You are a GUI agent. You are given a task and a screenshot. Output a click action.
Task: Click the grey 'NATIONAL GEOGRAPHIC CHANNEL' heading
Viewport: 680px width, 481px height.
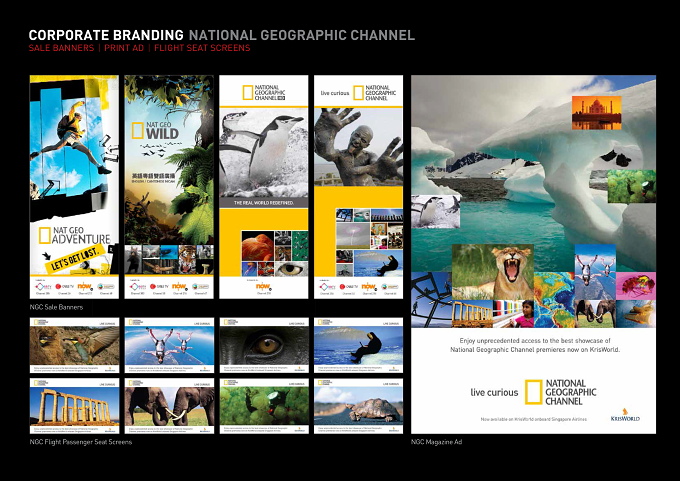click(x=302, y=35)
